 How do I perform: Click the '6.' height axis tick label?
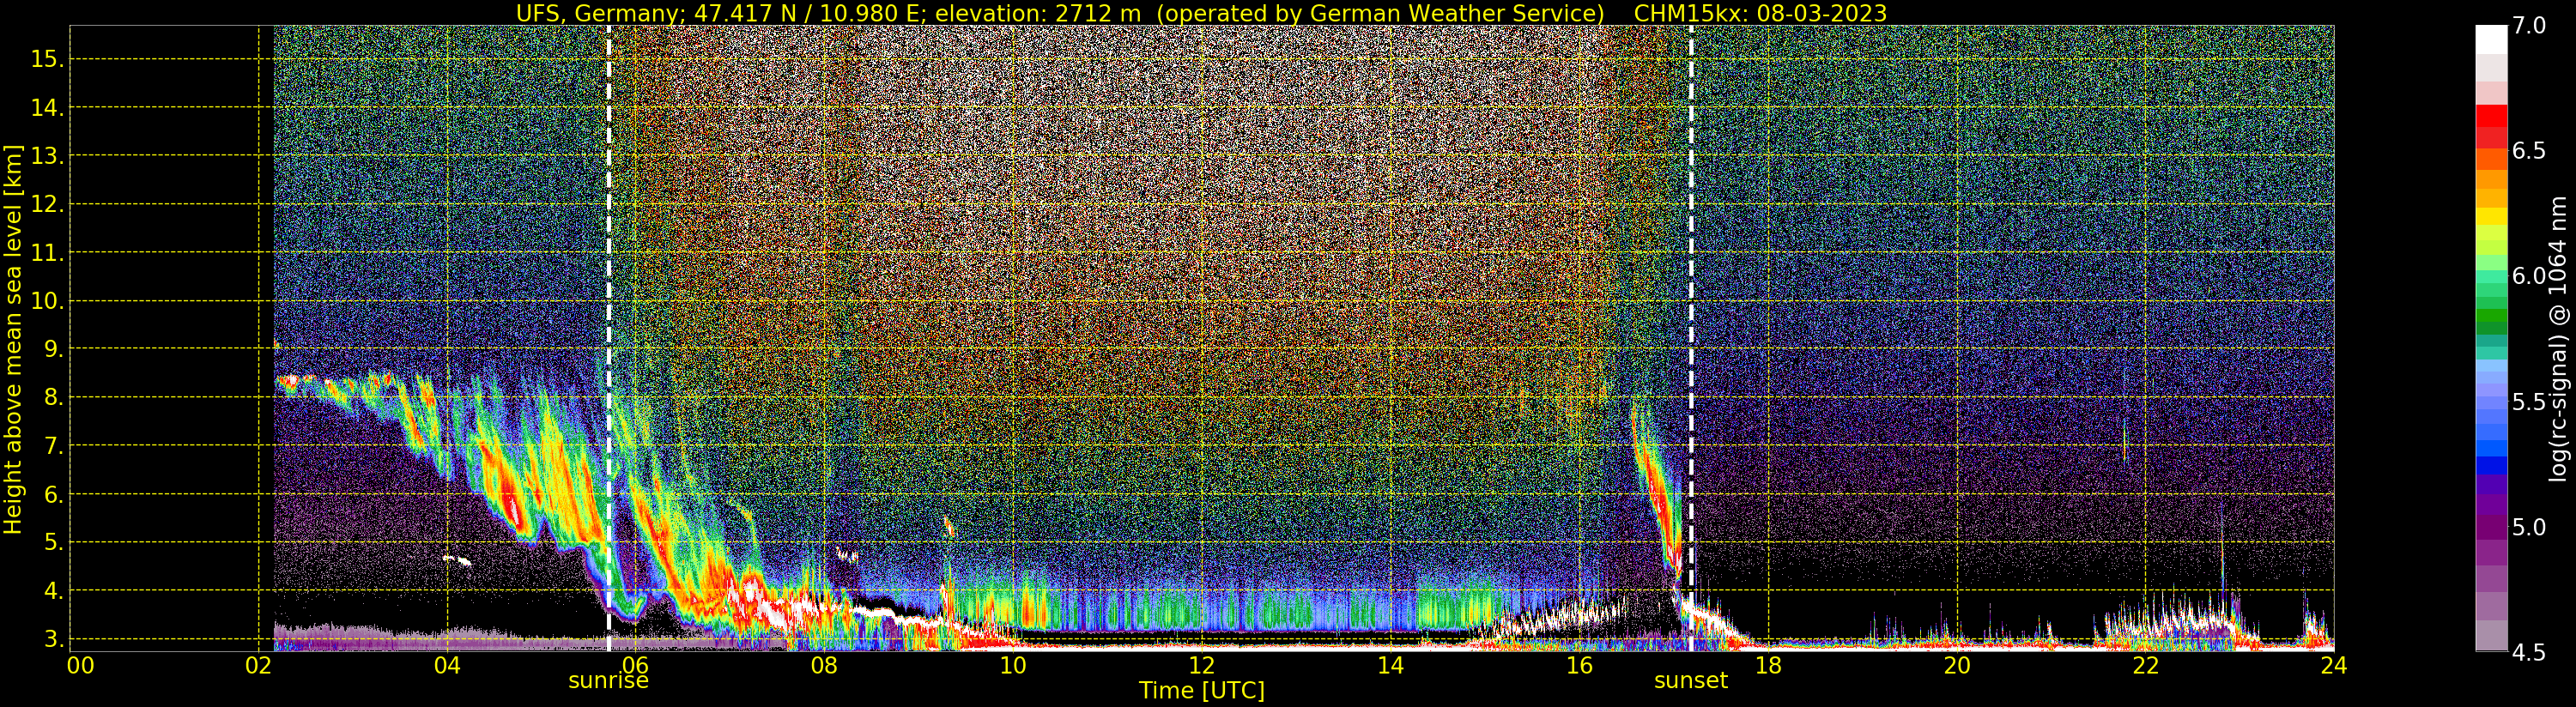click(54, 494)
